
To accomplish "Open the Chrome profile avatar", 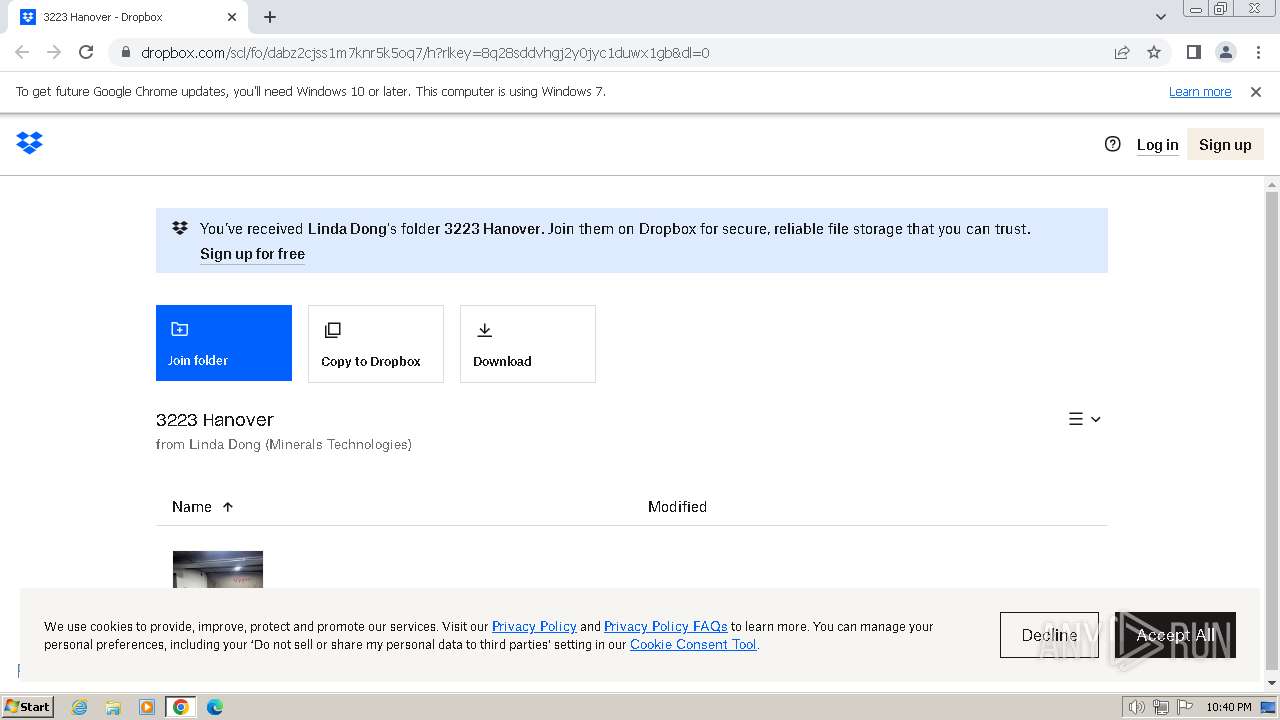I will (1225, 52).
